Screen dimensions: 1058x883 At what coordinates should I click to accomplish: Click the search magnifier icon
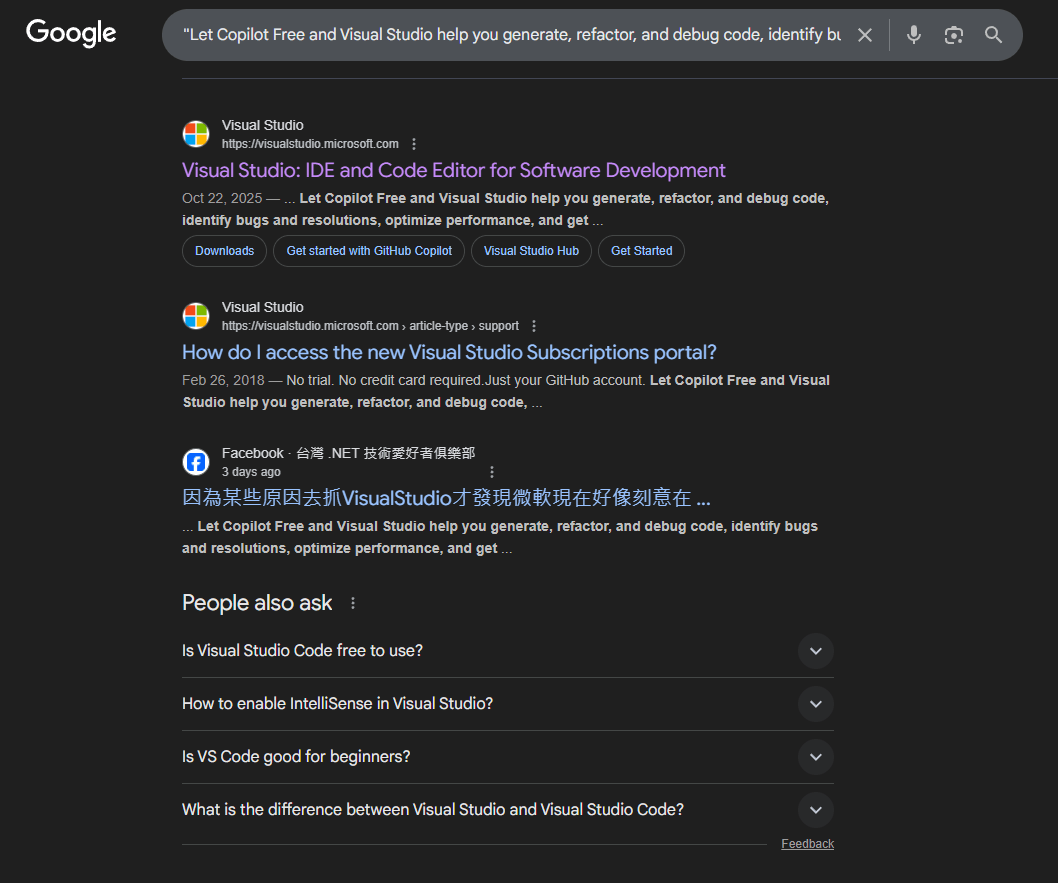[x=993, y=34]
